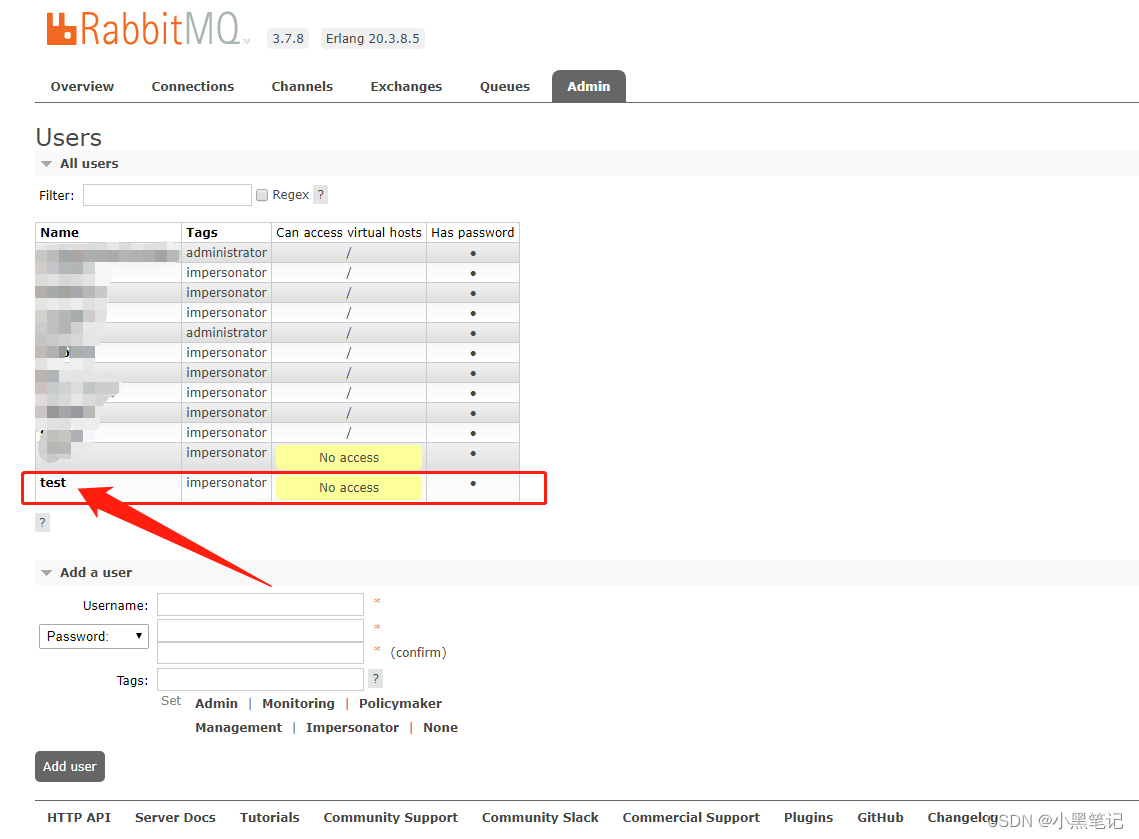Open the Community Slack footer link
This screenshot has height=839, width=1139.
[x=540, y=817]
